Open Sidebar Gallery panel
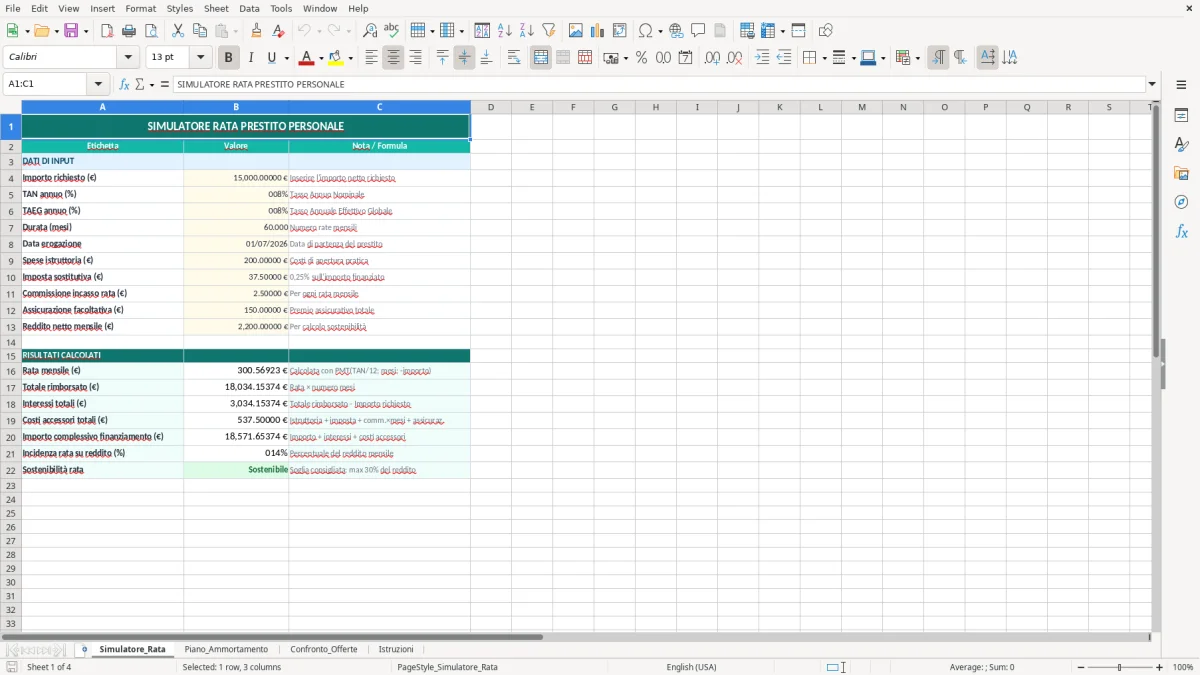This screenshot has height=675, width=1200. (1181, 174)
